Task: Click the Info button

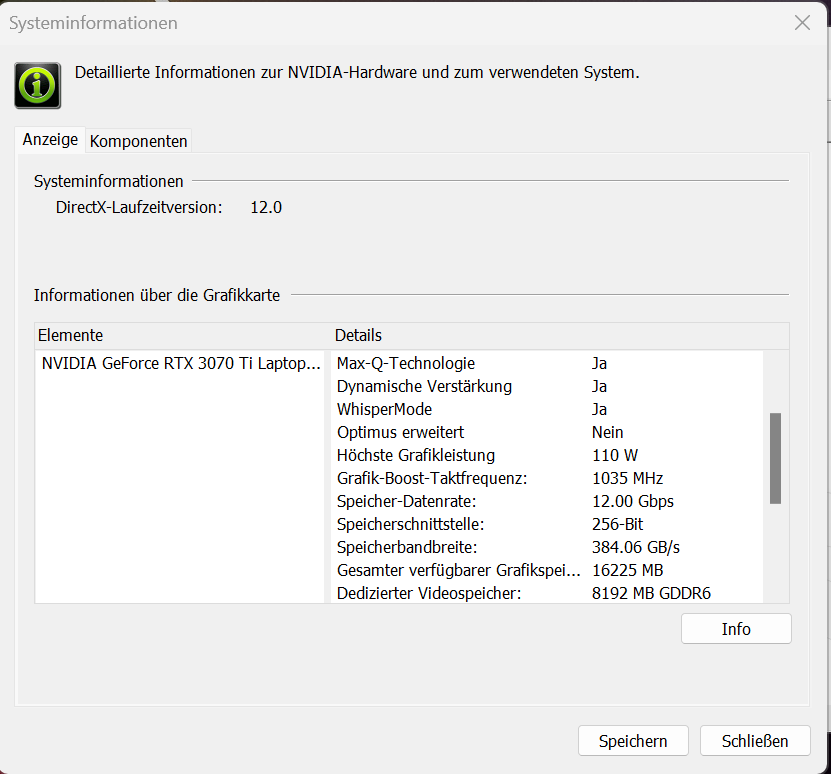Action: click(x=736, y=629)
